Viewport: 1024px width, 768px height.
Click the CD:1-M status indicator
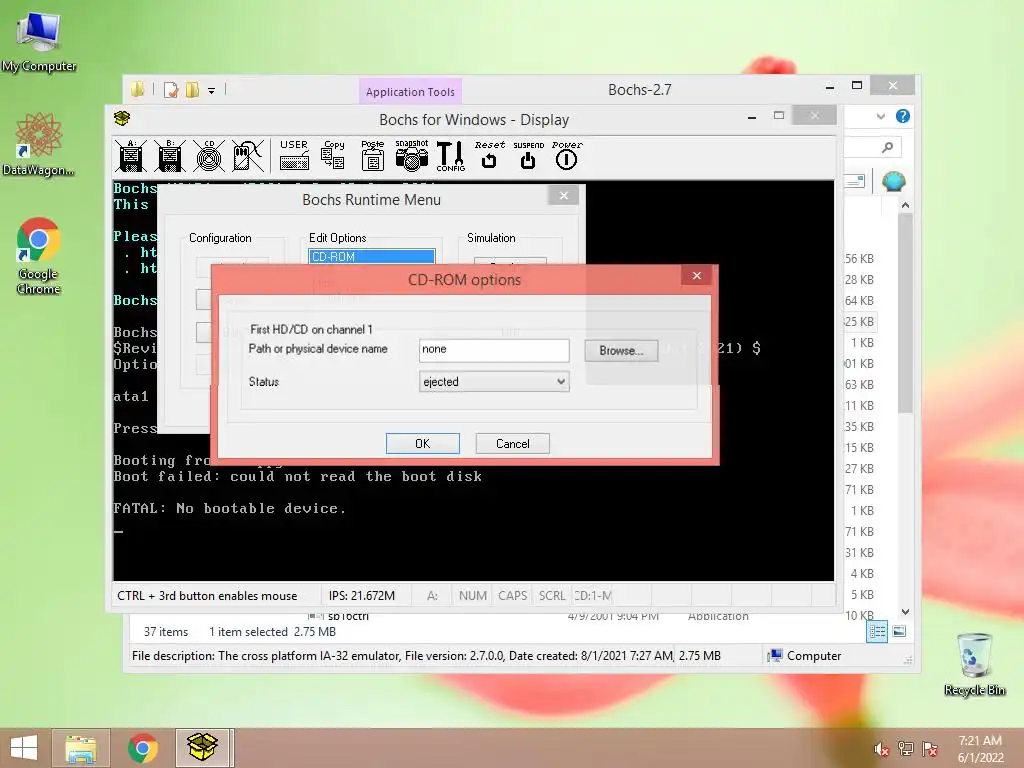click(592, 596)
